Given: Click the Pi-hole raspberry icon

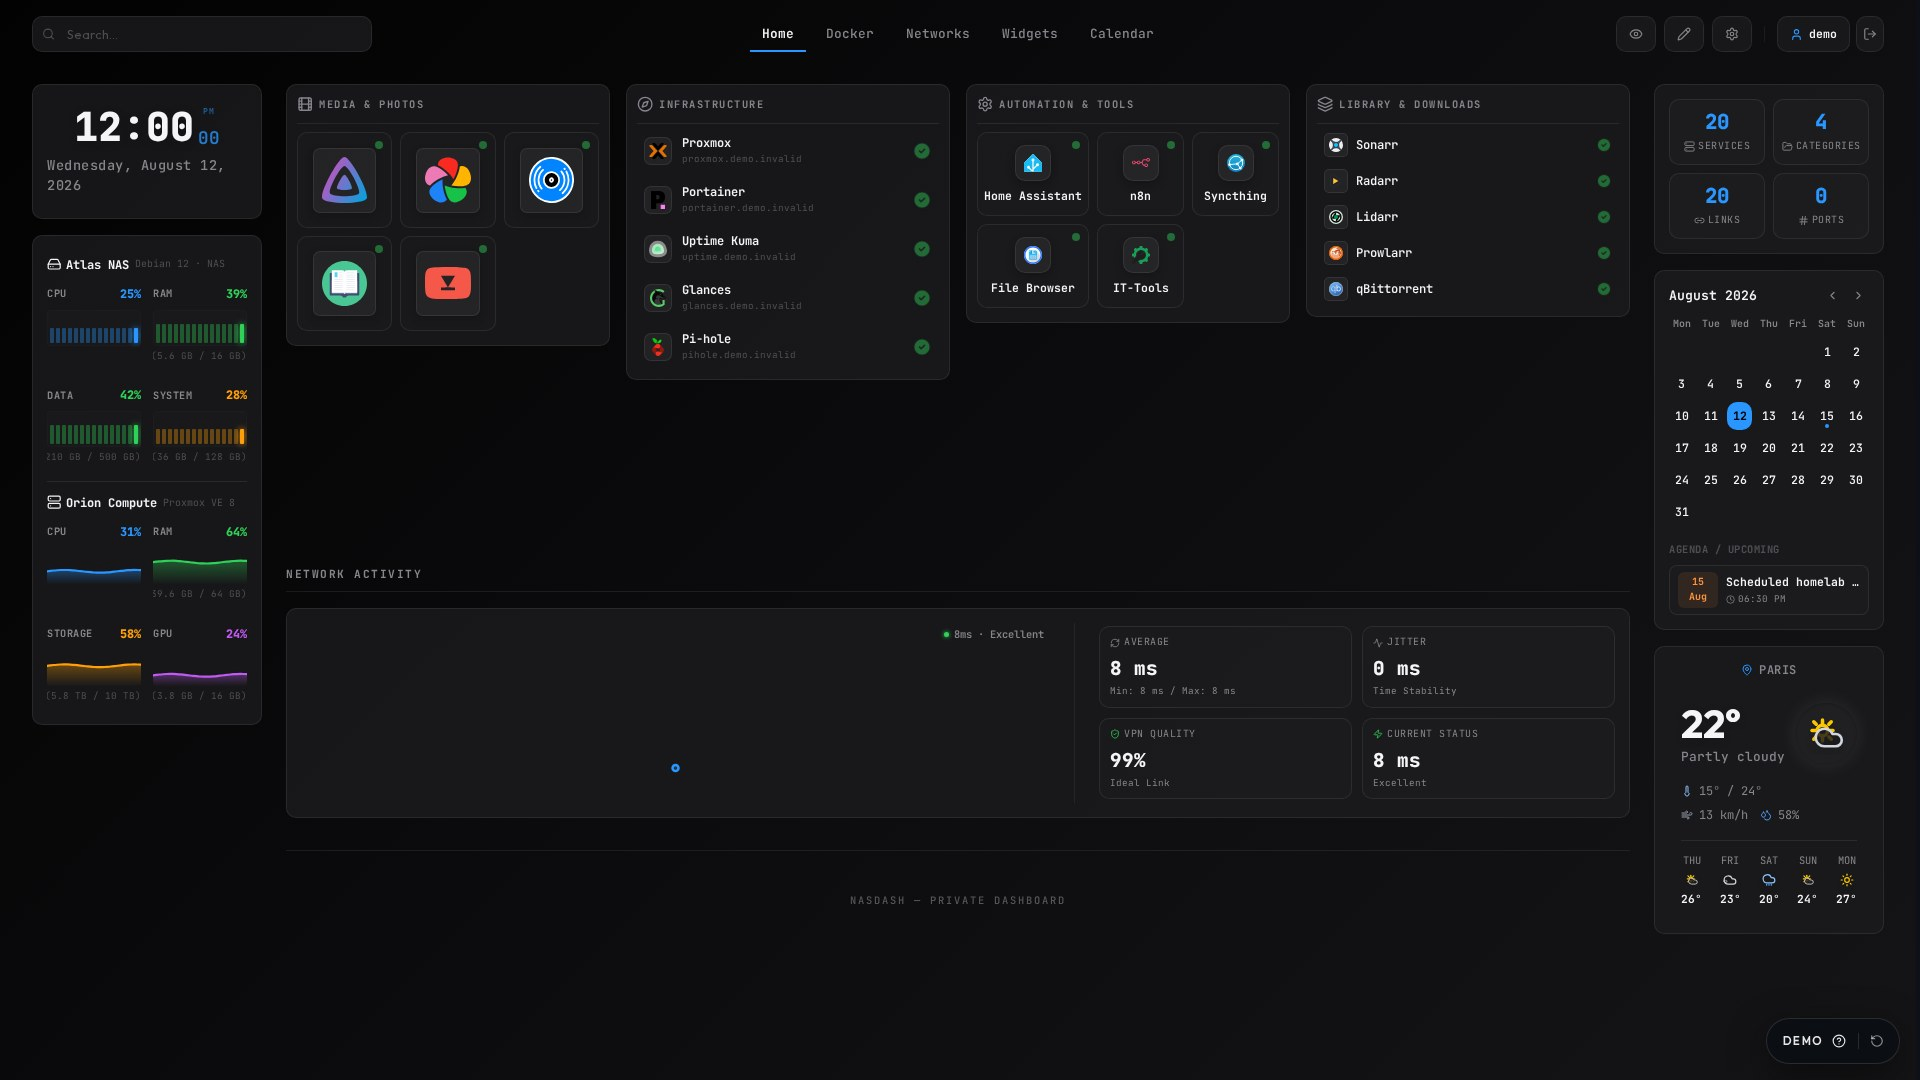Looking at the screenshot, I should (658, 347).
